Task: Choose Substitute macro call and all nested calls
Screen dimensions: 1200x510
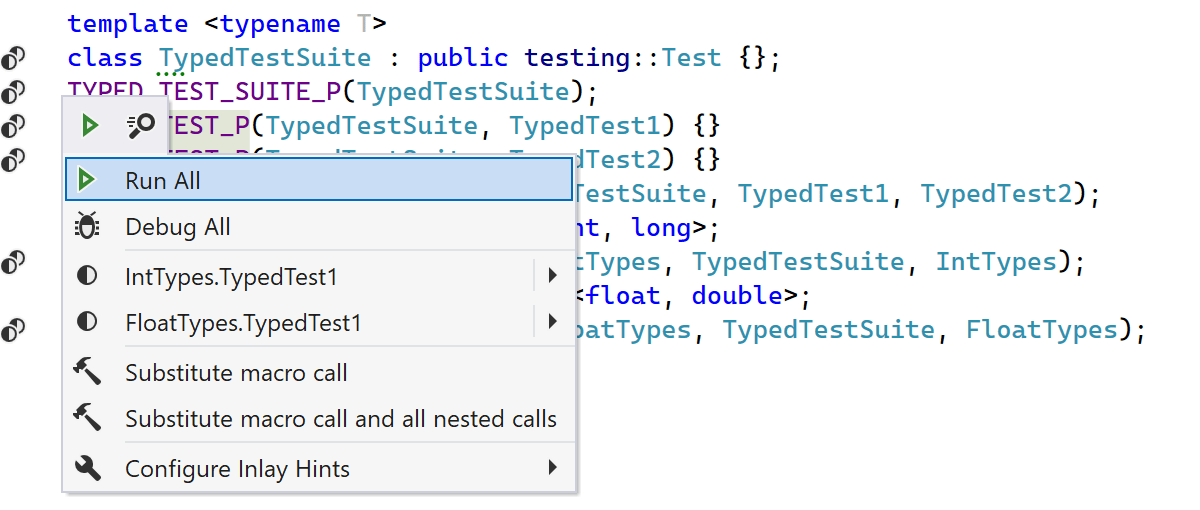Action: coord(340,419)
